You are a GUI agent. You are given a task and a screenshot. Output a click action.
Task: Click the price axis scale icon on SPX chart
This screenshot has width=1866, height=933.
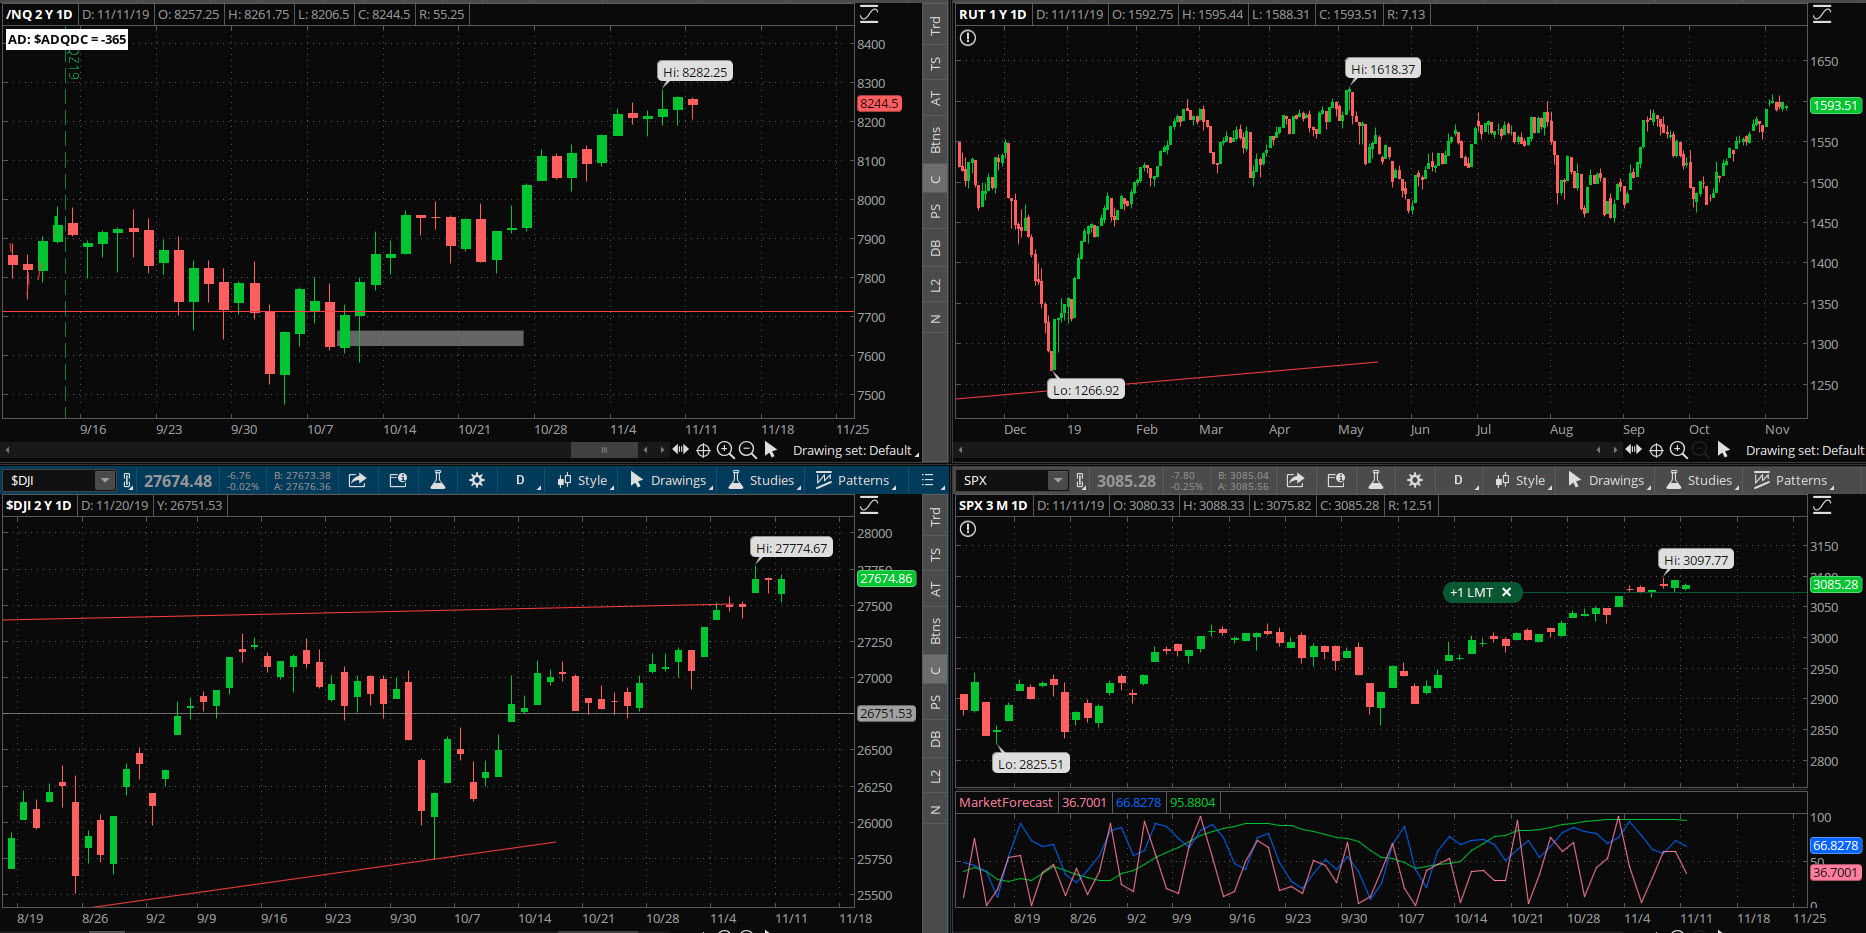click(1822, 505)
